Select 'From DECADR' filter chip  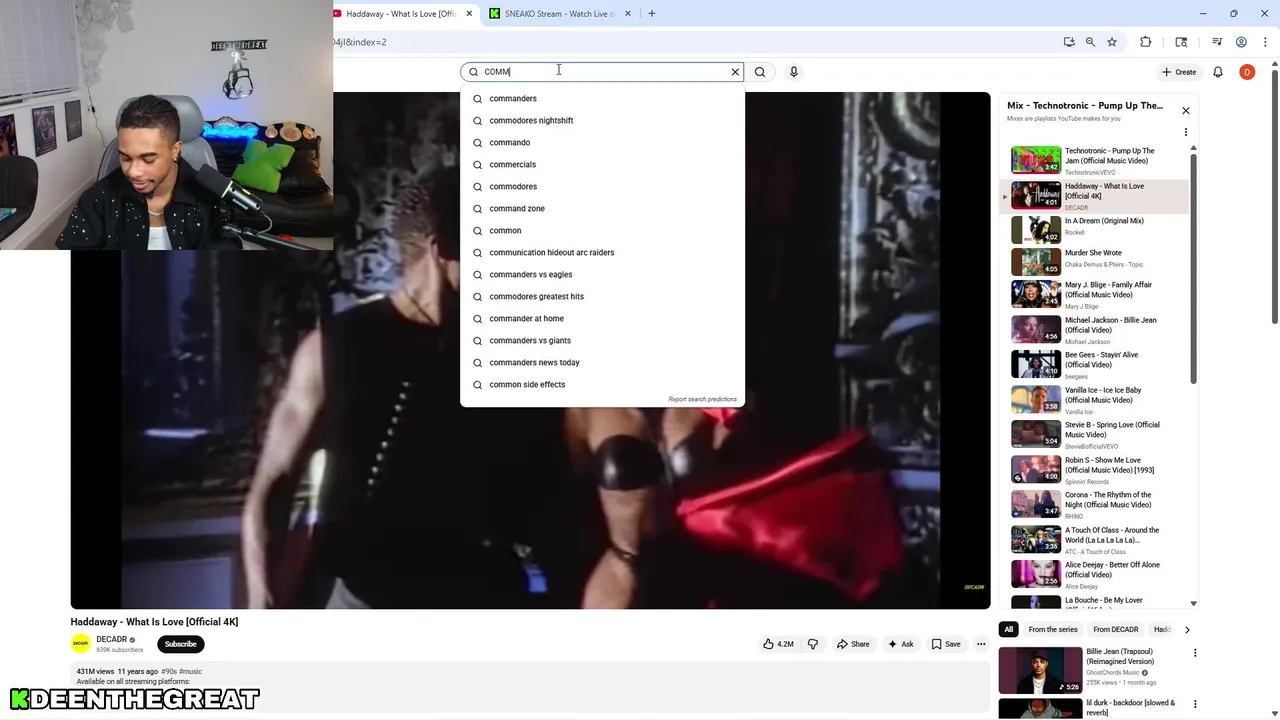point(1116,630)
